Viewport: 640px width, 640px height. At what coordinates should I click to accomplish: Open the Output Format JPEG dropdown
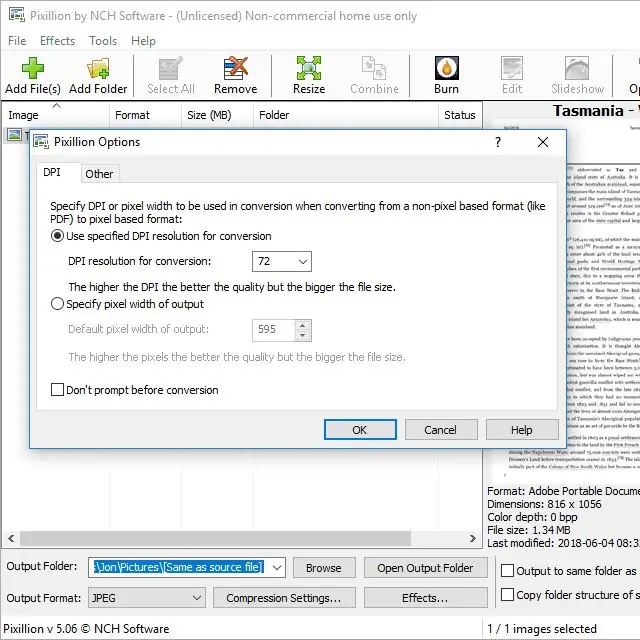(147, 598)
